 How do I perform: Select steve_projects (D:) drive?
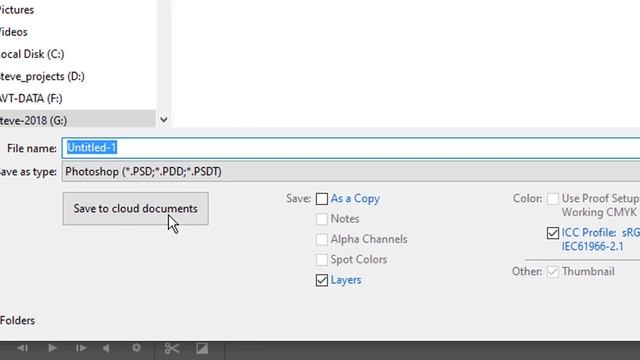pyautogui.click(x=42, y=76)
